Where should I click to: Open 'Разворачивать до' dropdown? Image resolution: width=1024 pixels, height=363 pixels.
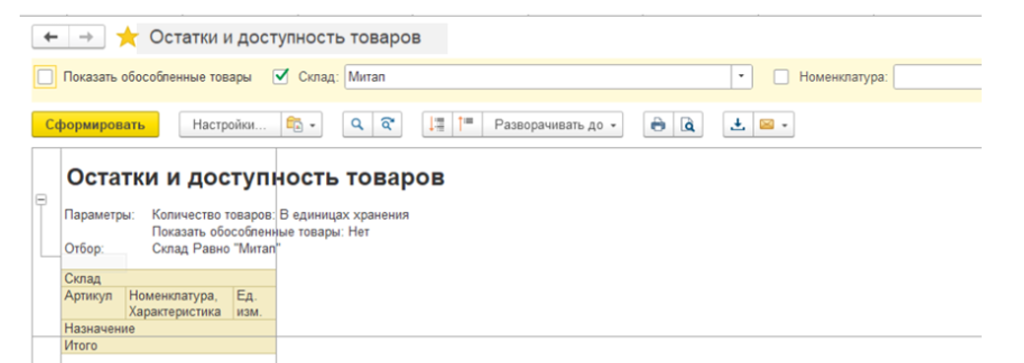(x=552, y=124)
